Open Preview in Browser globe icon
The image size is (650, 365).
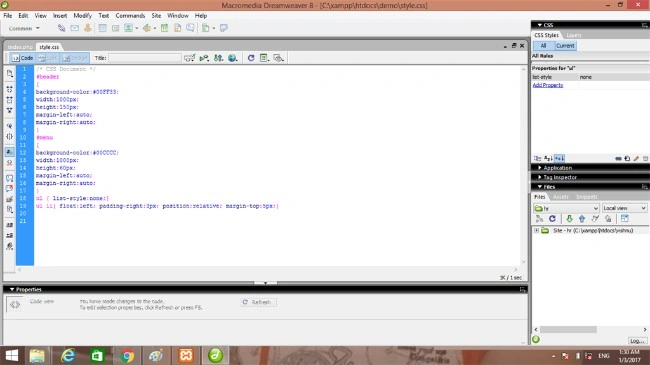coord(233,58)
